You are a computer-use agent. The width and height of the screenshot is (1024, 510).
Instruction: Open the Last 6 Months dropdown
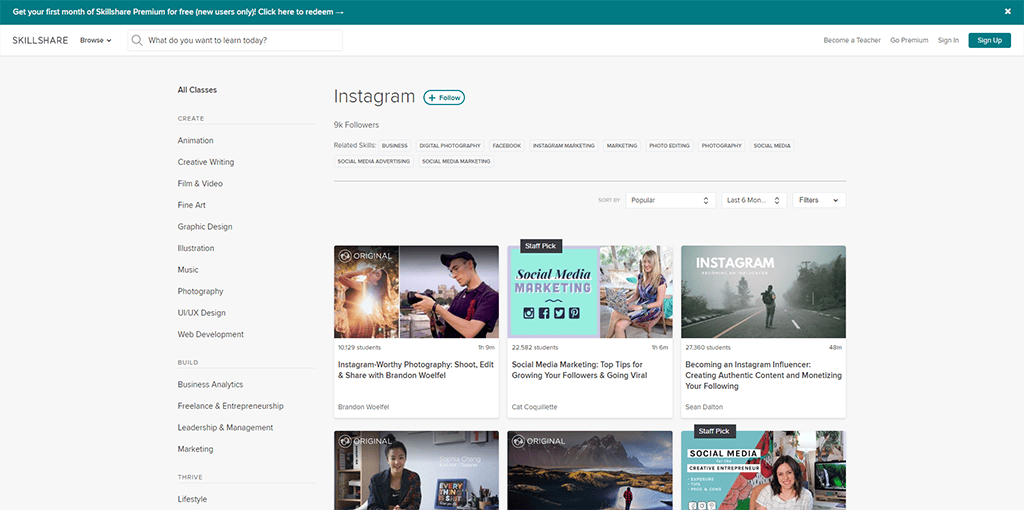click(x=754, y=200)
